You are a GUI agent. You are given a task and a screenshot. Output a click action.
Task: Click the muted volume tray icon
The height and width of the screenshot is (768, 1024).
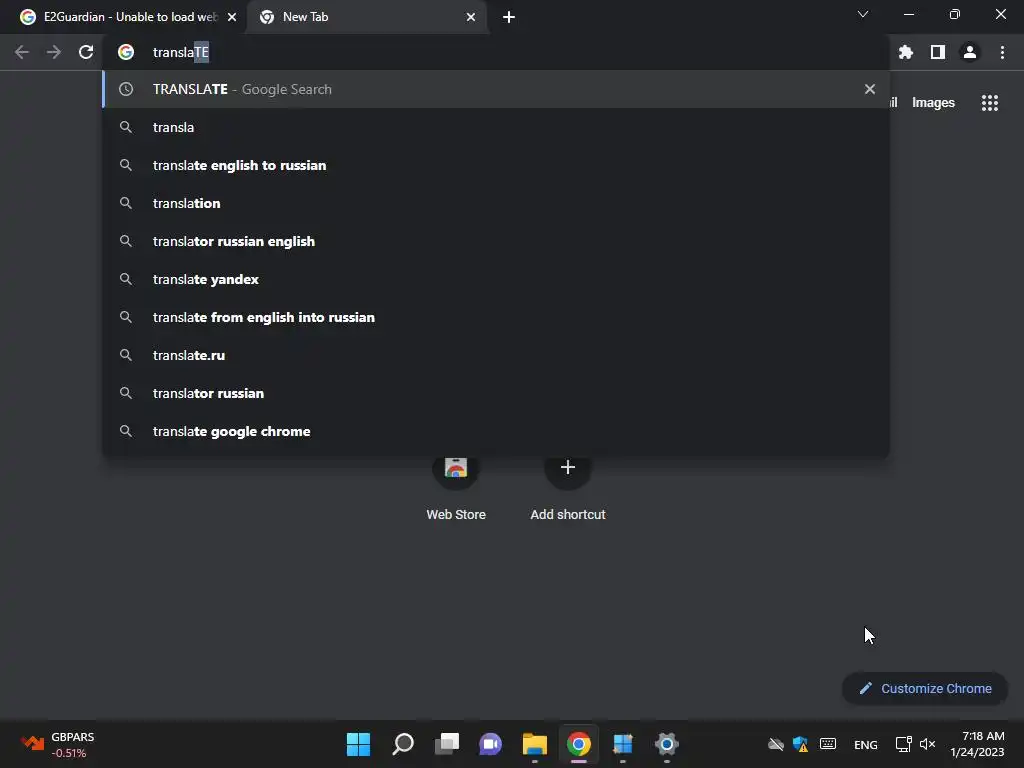point(927,744)
